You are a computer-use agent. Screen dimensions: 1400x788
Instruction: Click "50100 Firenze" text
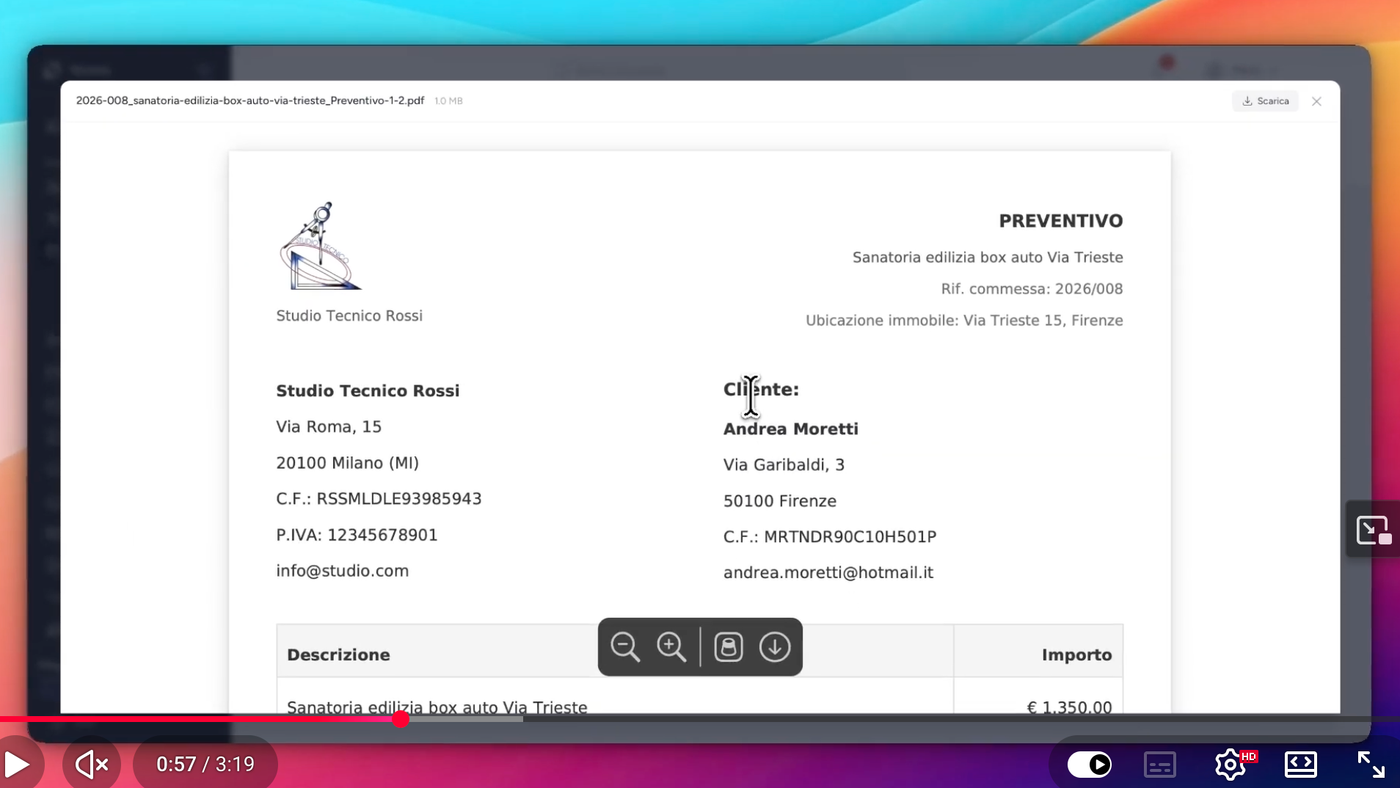[780, 501]
